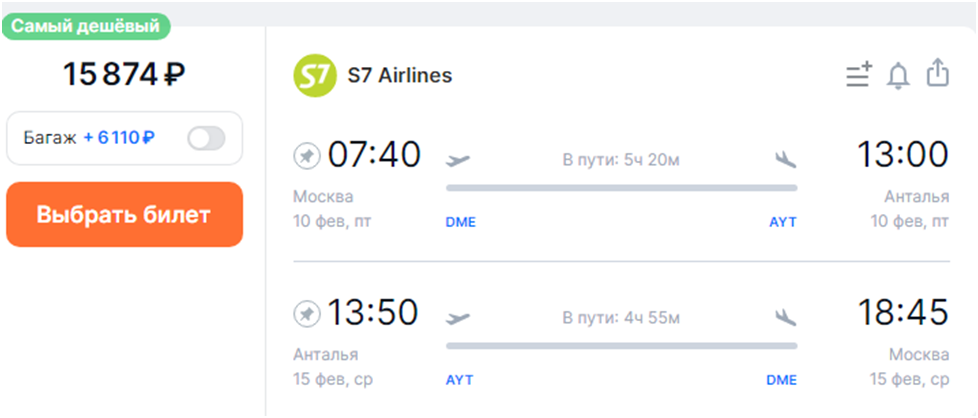This screenshot has height=418, width=978.
Task: Click outbound landing plane icon
Action: 785,159
